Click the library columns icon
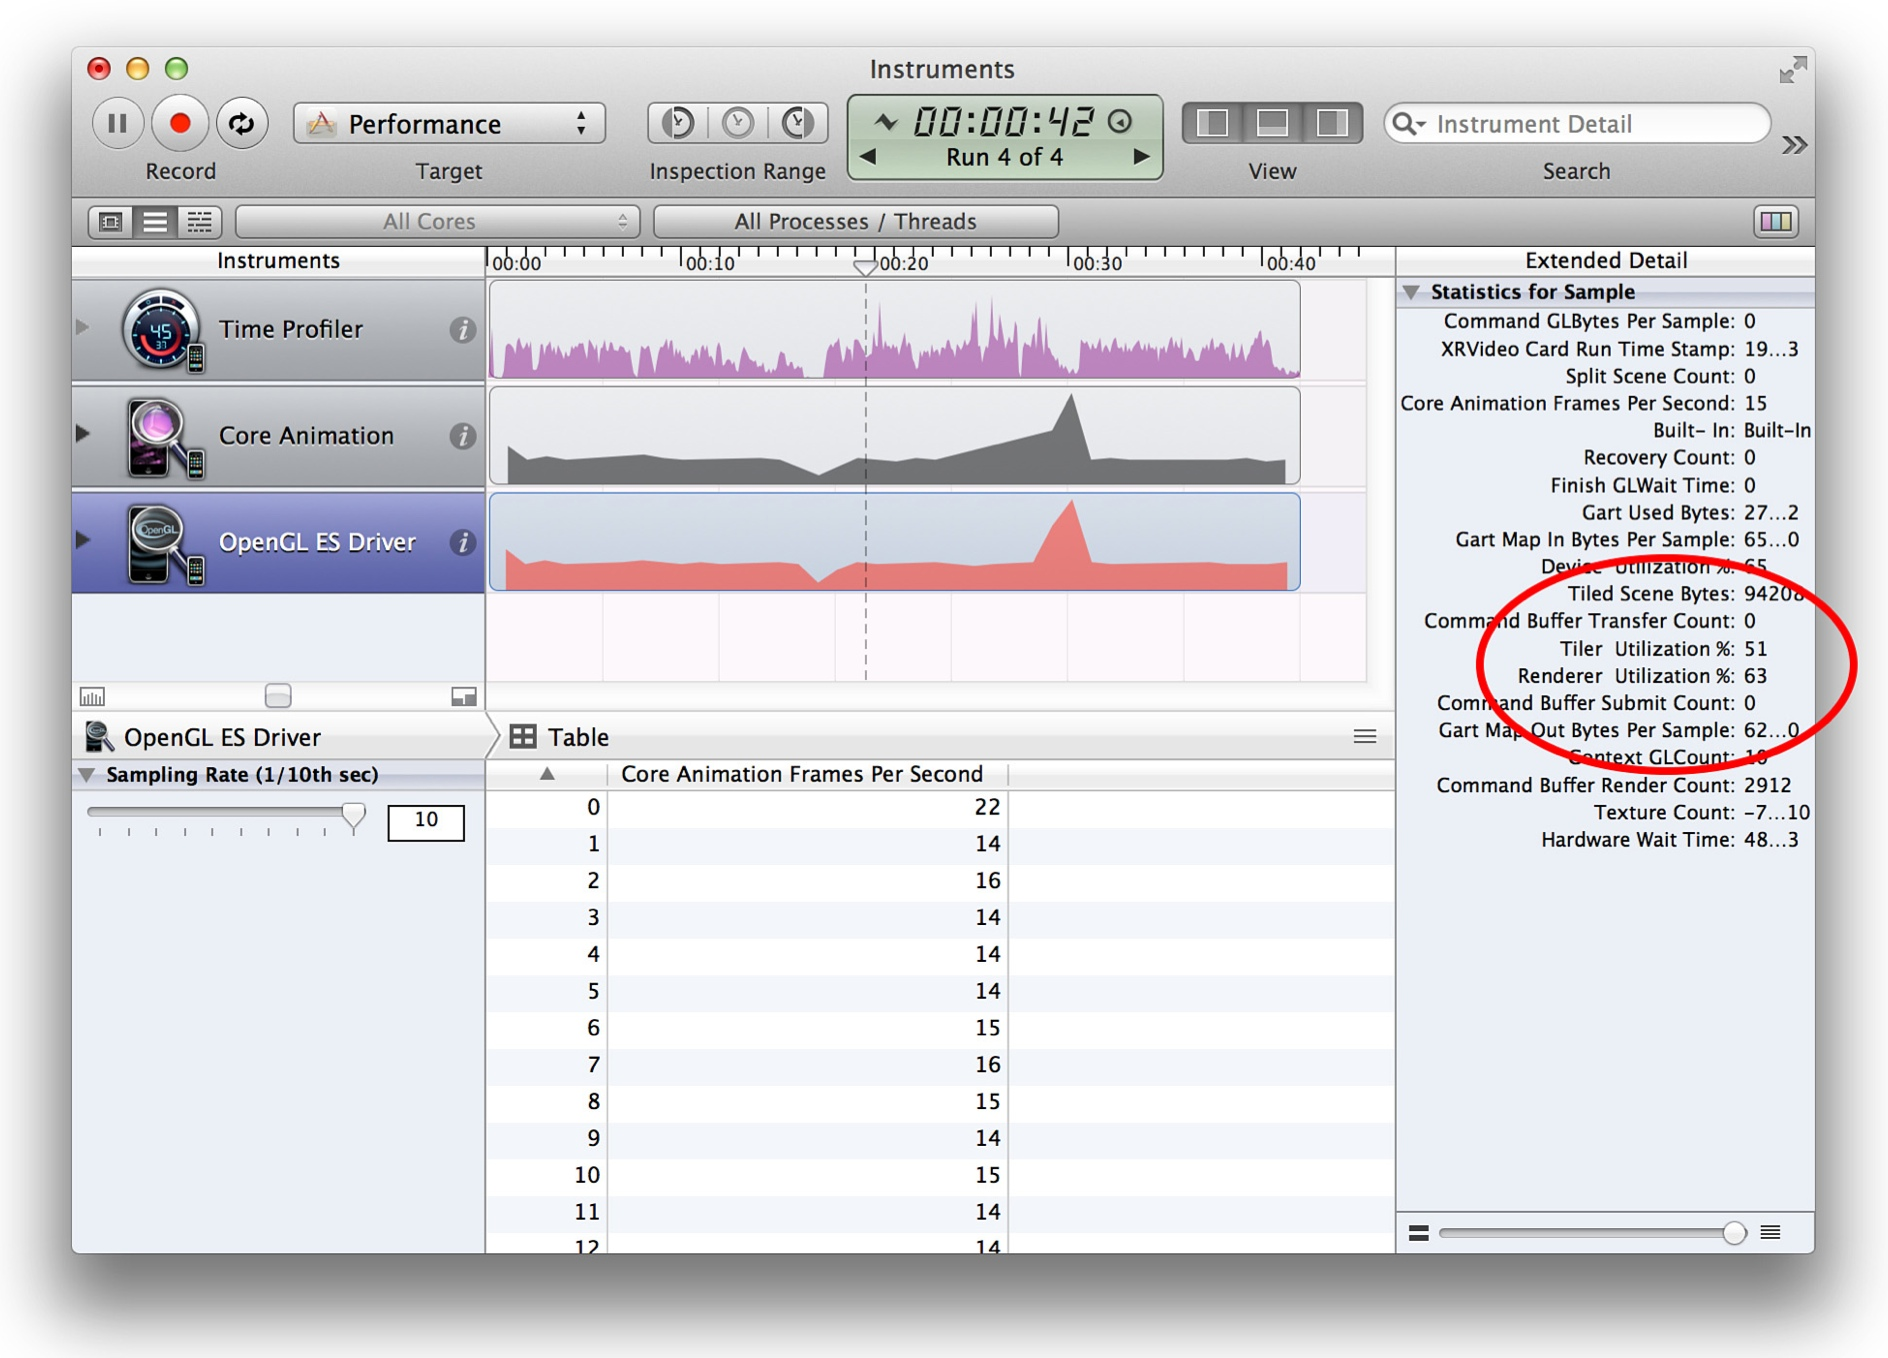This screenshot has height=1358, width=1888. pos(1776,221)
